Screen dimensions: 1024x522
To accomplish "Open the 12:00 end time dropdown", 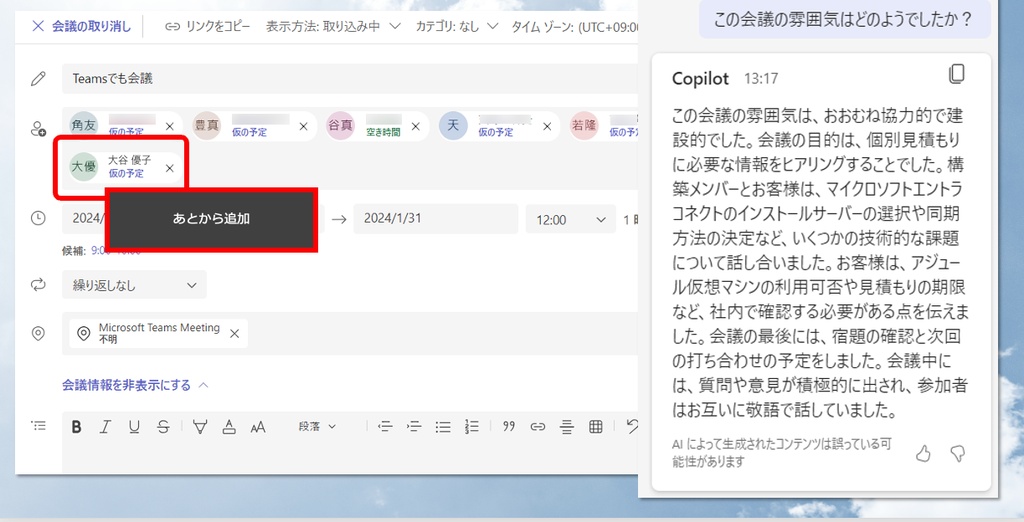I will (x=571, y=220).
